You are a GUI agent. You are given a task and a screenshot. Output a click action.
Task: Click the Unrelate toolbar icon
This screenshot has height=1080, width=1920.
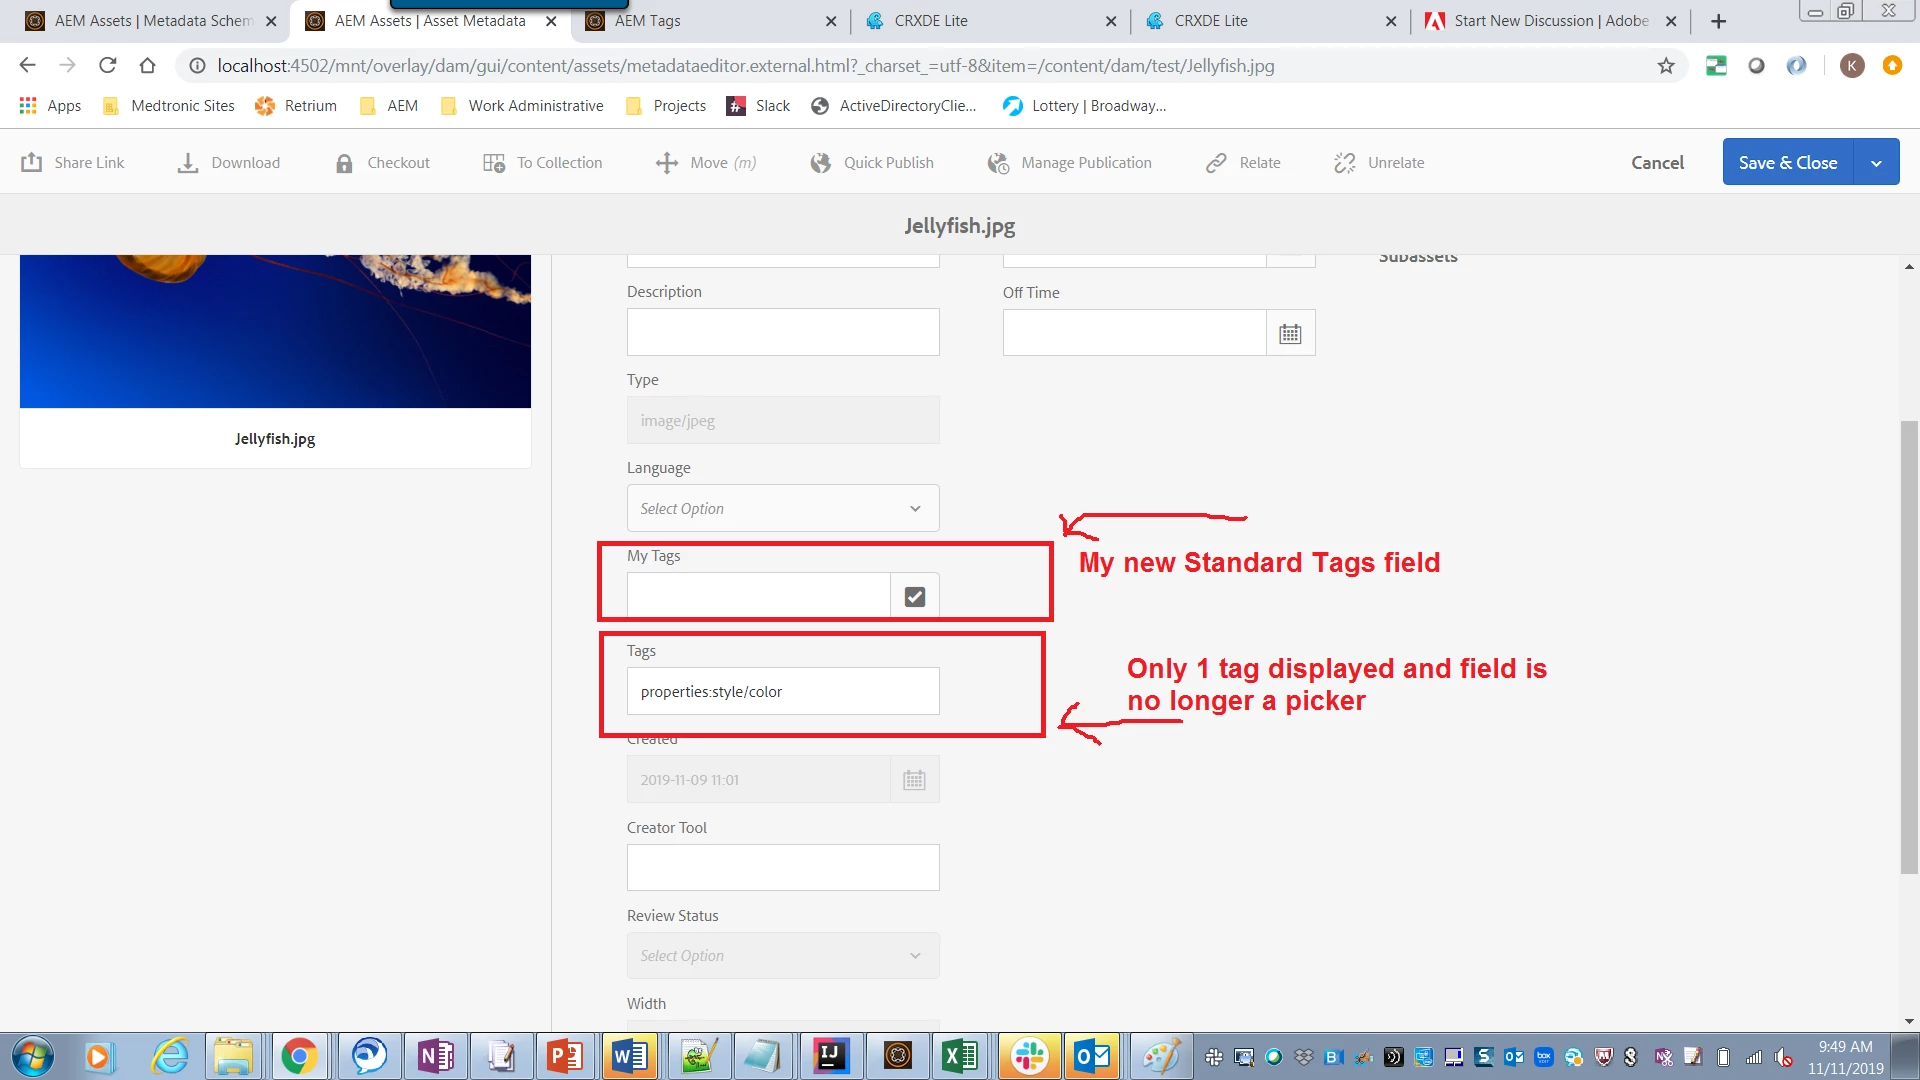pos(1345,163)
